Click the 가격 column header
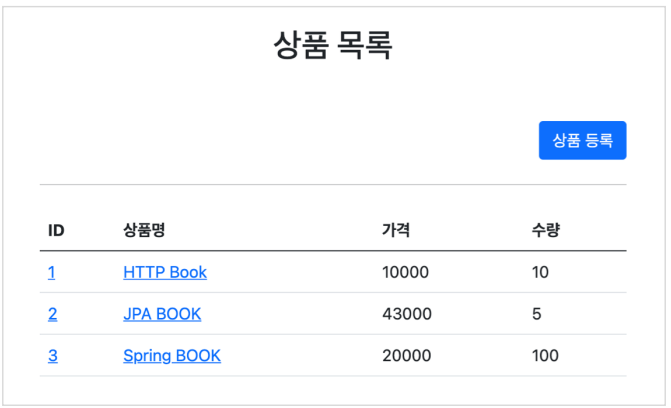 pos(396,230)
